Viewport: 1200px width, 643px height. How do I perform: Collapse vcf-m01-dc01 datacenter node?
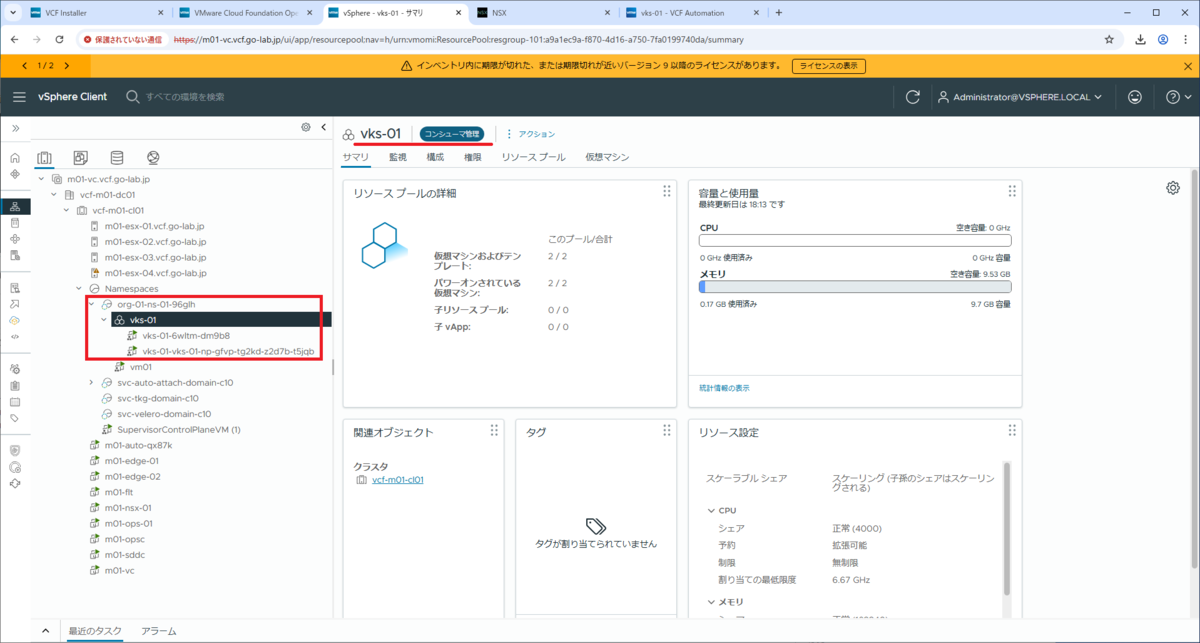tap(54, 195)
